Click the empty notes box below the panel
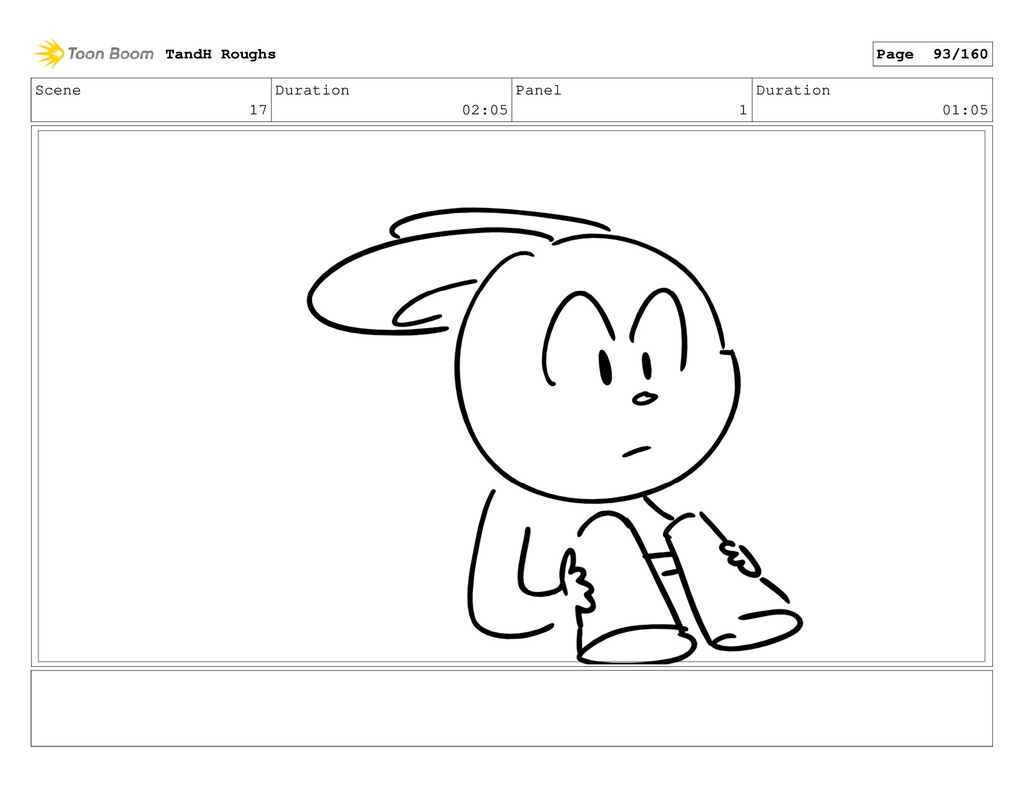 pyautogui.click(x=511, y=708)
